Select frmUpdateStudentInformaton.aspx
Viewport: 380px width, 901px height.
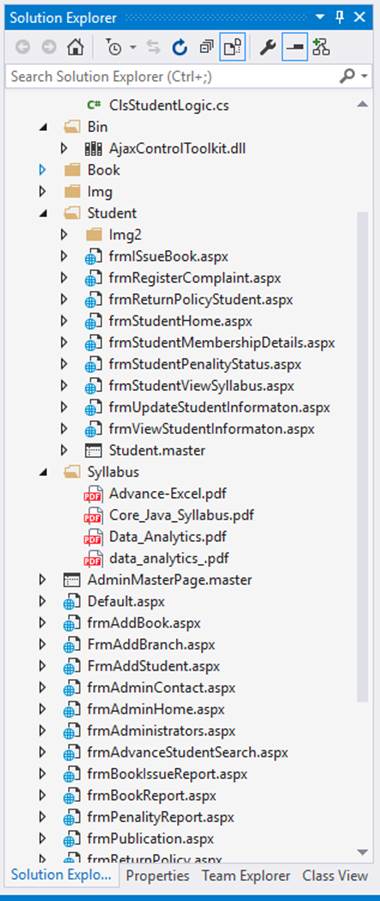point(219,407)
